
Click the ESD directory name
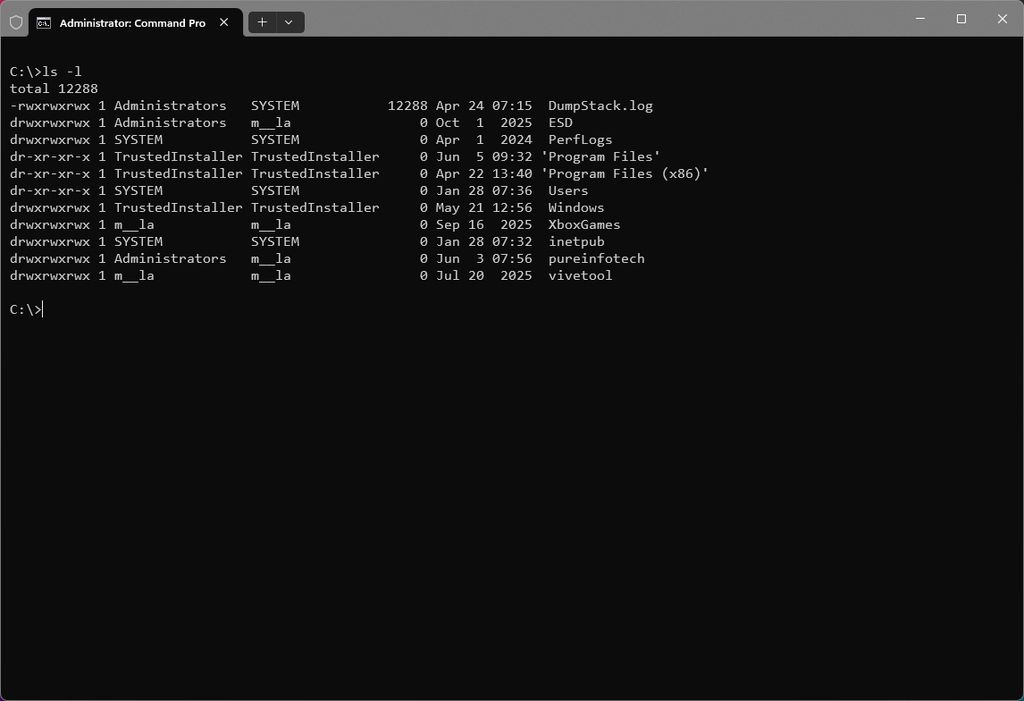pyautogui.click(x=560, y=123)
